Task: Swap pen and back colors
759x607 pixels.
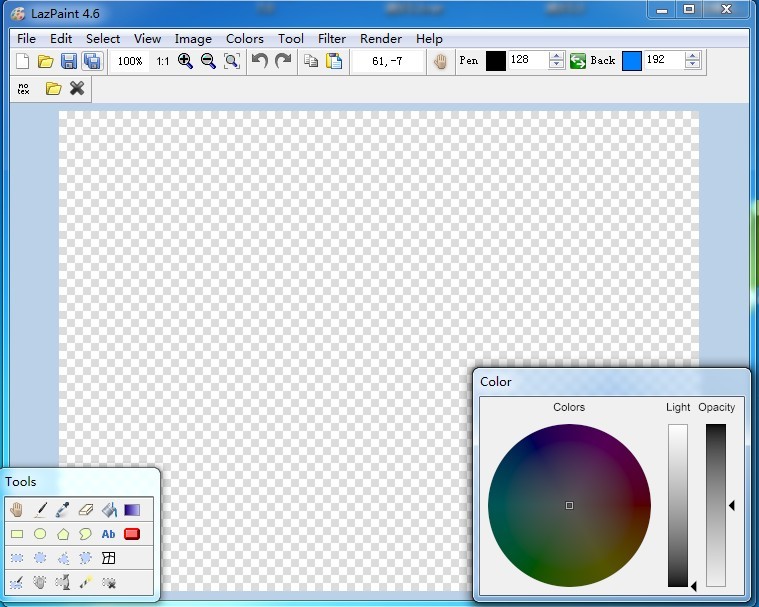Action: point(578,61)
